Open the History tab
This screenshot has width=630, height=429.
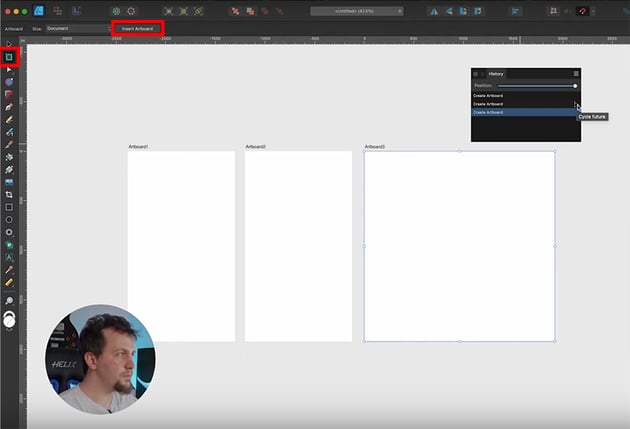495,74
